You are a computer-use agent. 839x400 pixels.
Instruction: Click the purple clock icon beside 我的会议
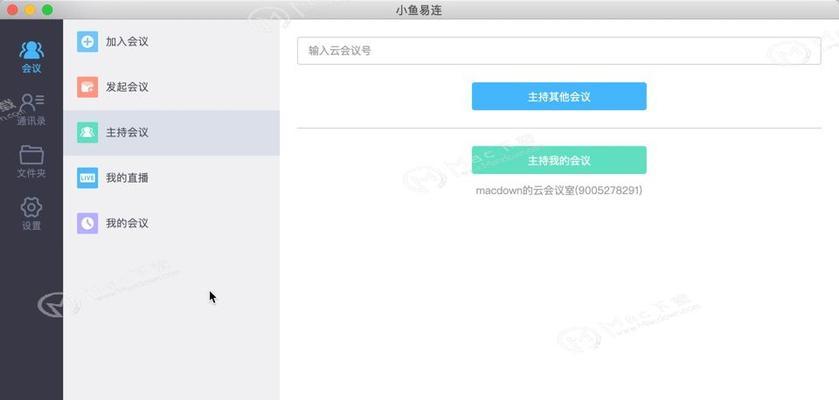click(87, 224)
